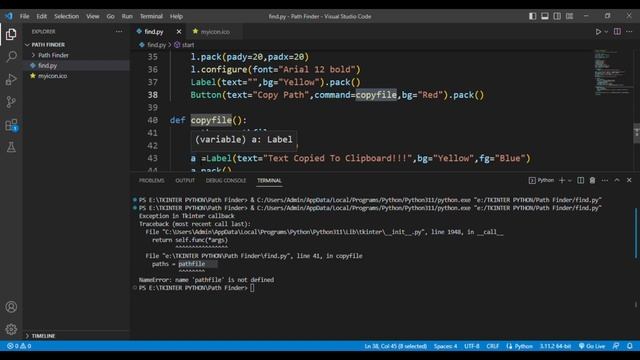The height and width of the screenshot is (360, 640).
Task: Maximize terminal panel with up chevron
Action: point(617,180)
